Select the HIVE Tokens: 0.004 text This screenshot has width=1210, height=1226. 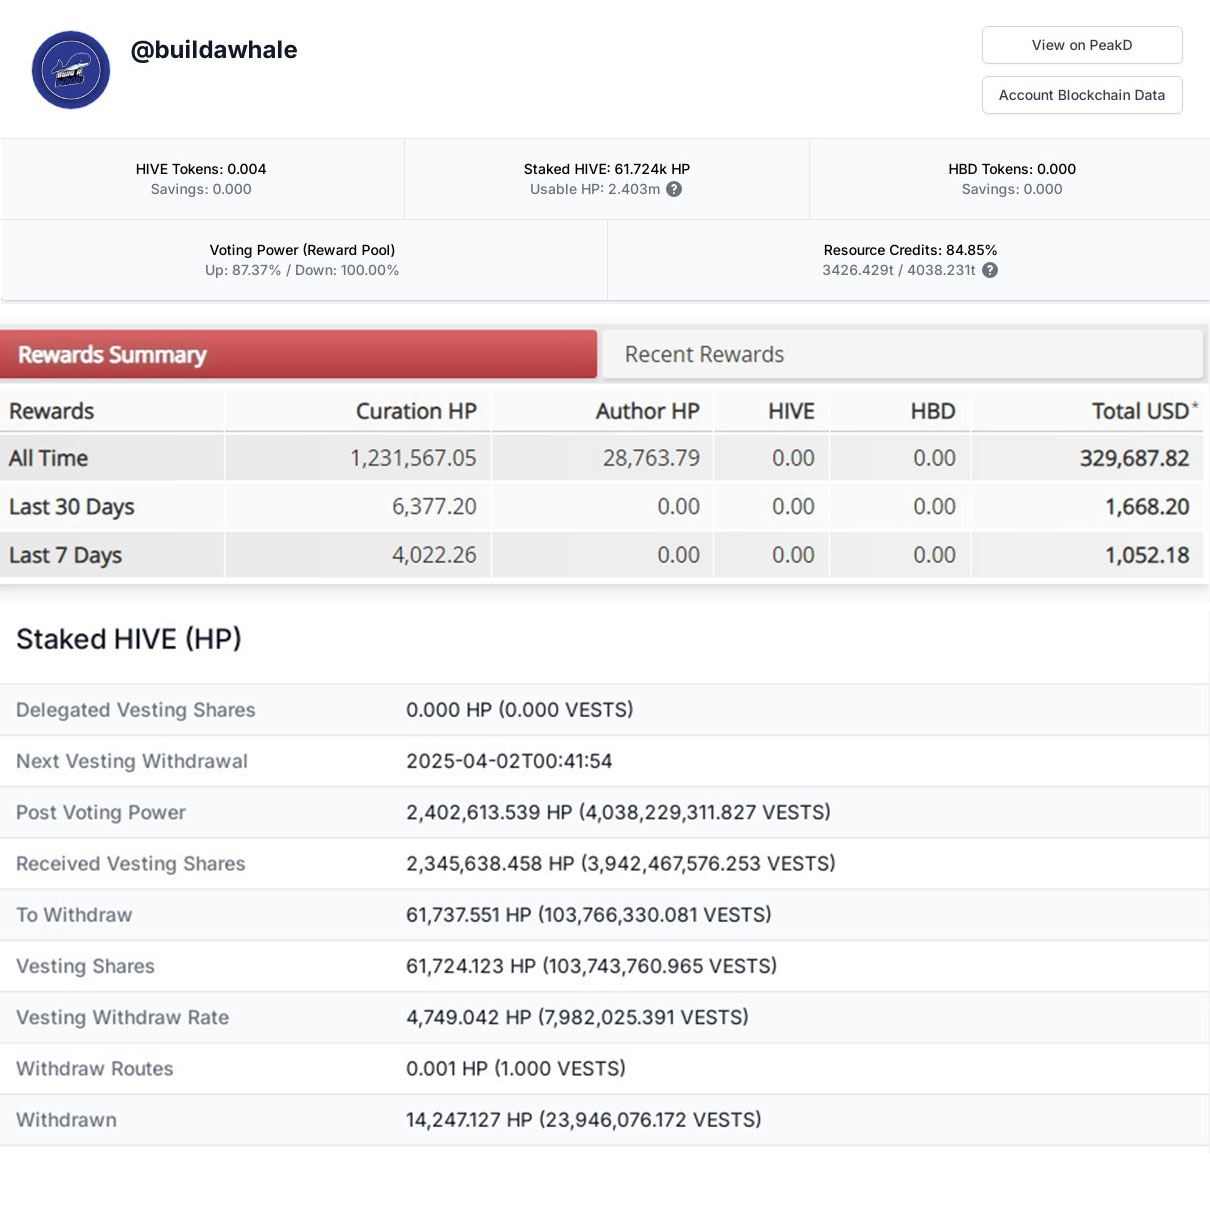coord(201,169)
